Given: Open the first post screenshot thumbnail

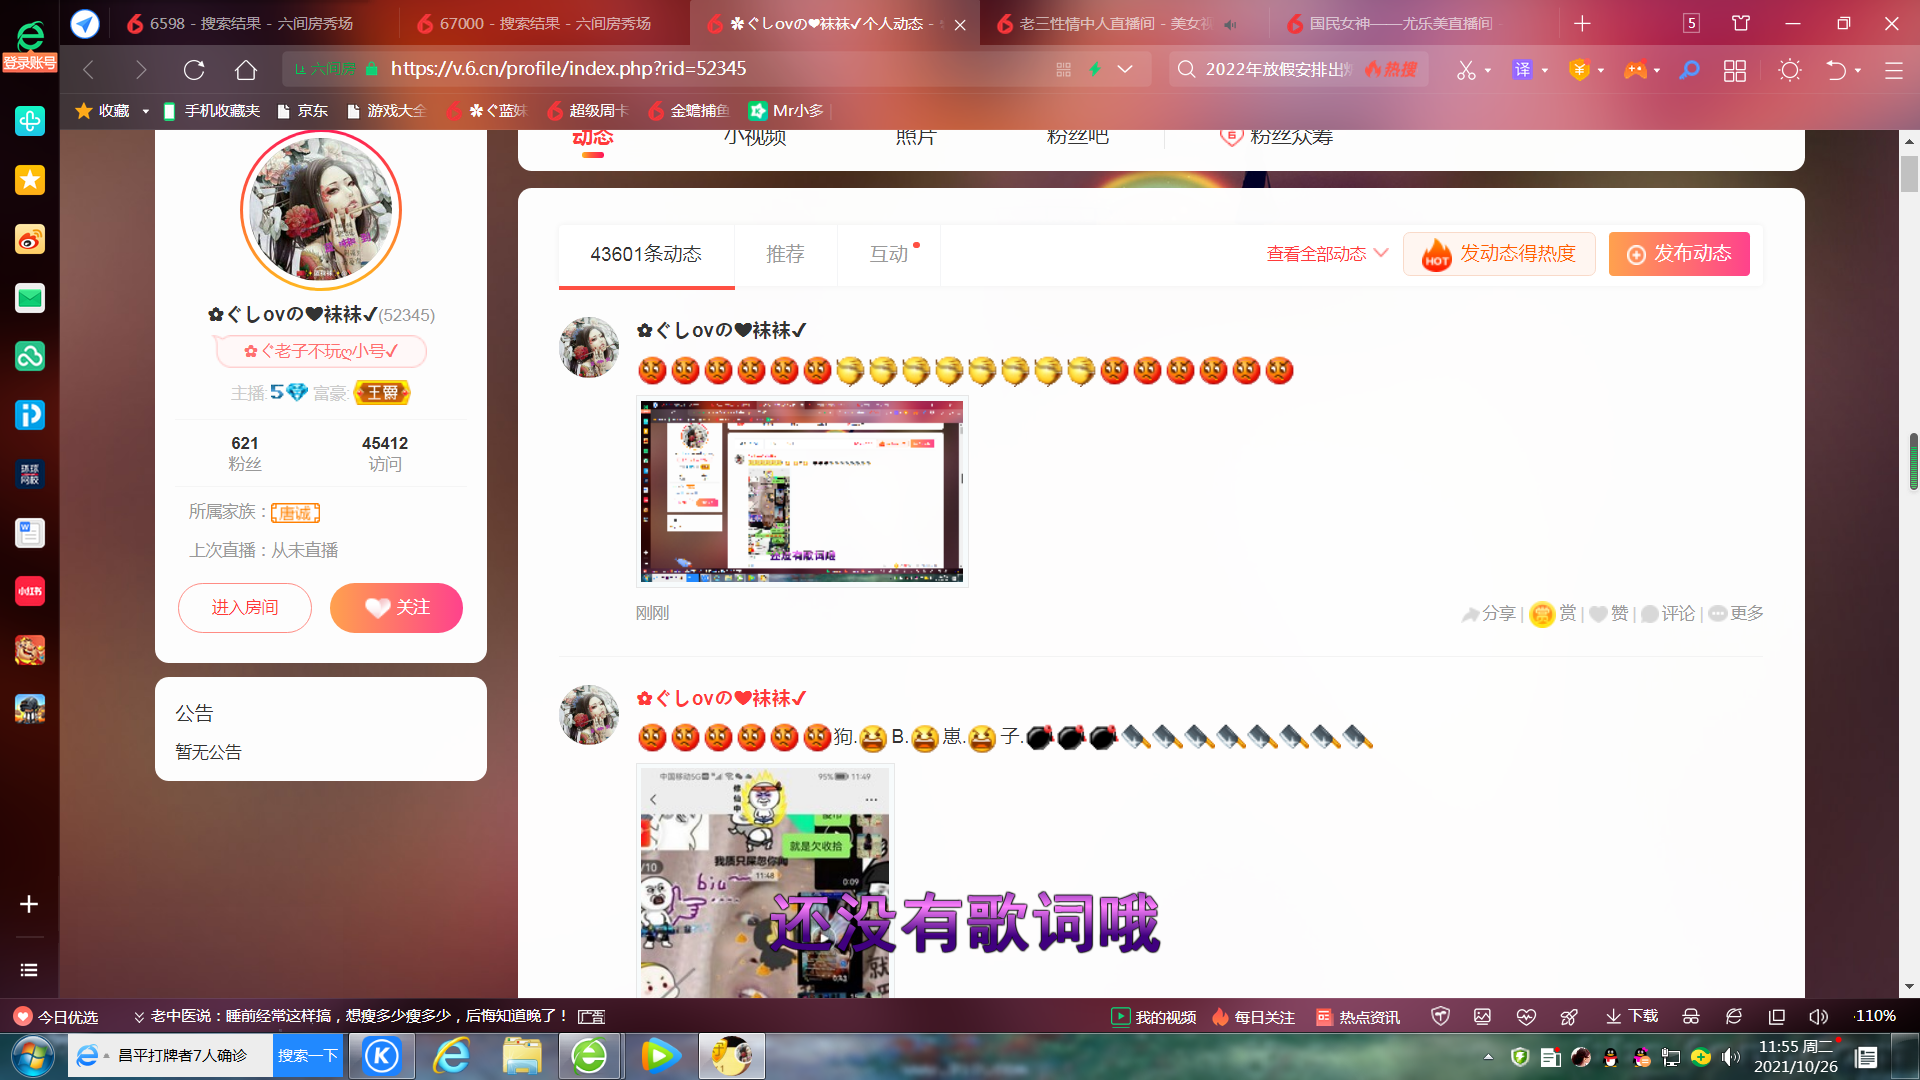Looking at the screenshot, I should click(x=802, y=491).
